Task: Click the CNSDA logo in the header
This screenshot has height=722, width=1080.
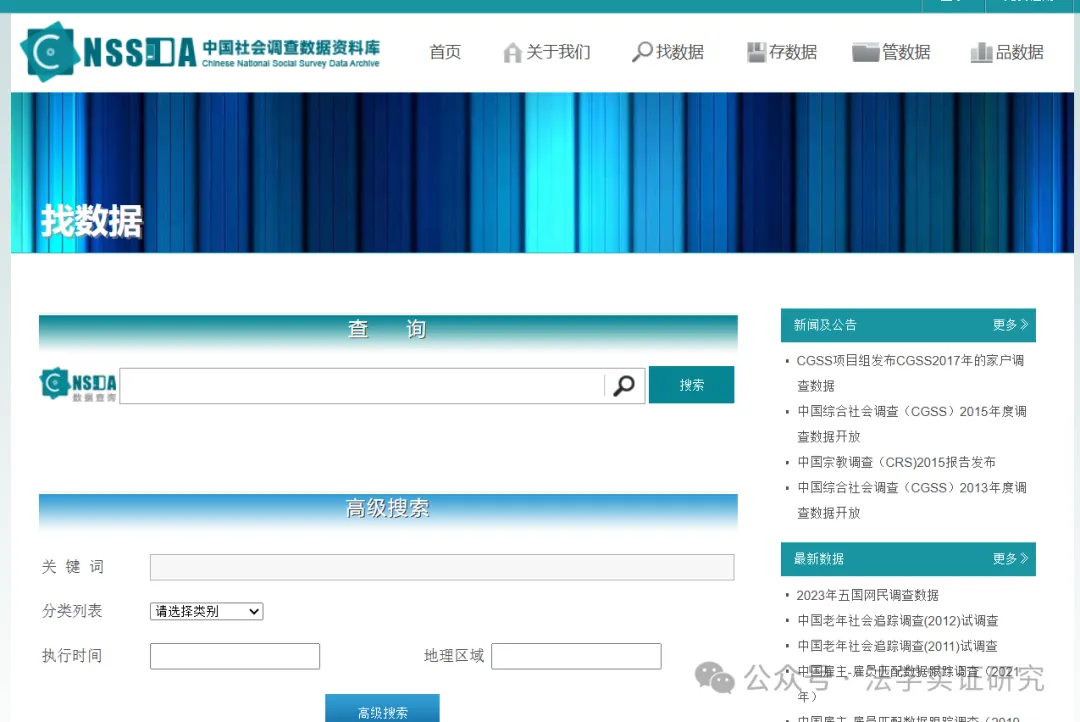Action: click(200, 52)
